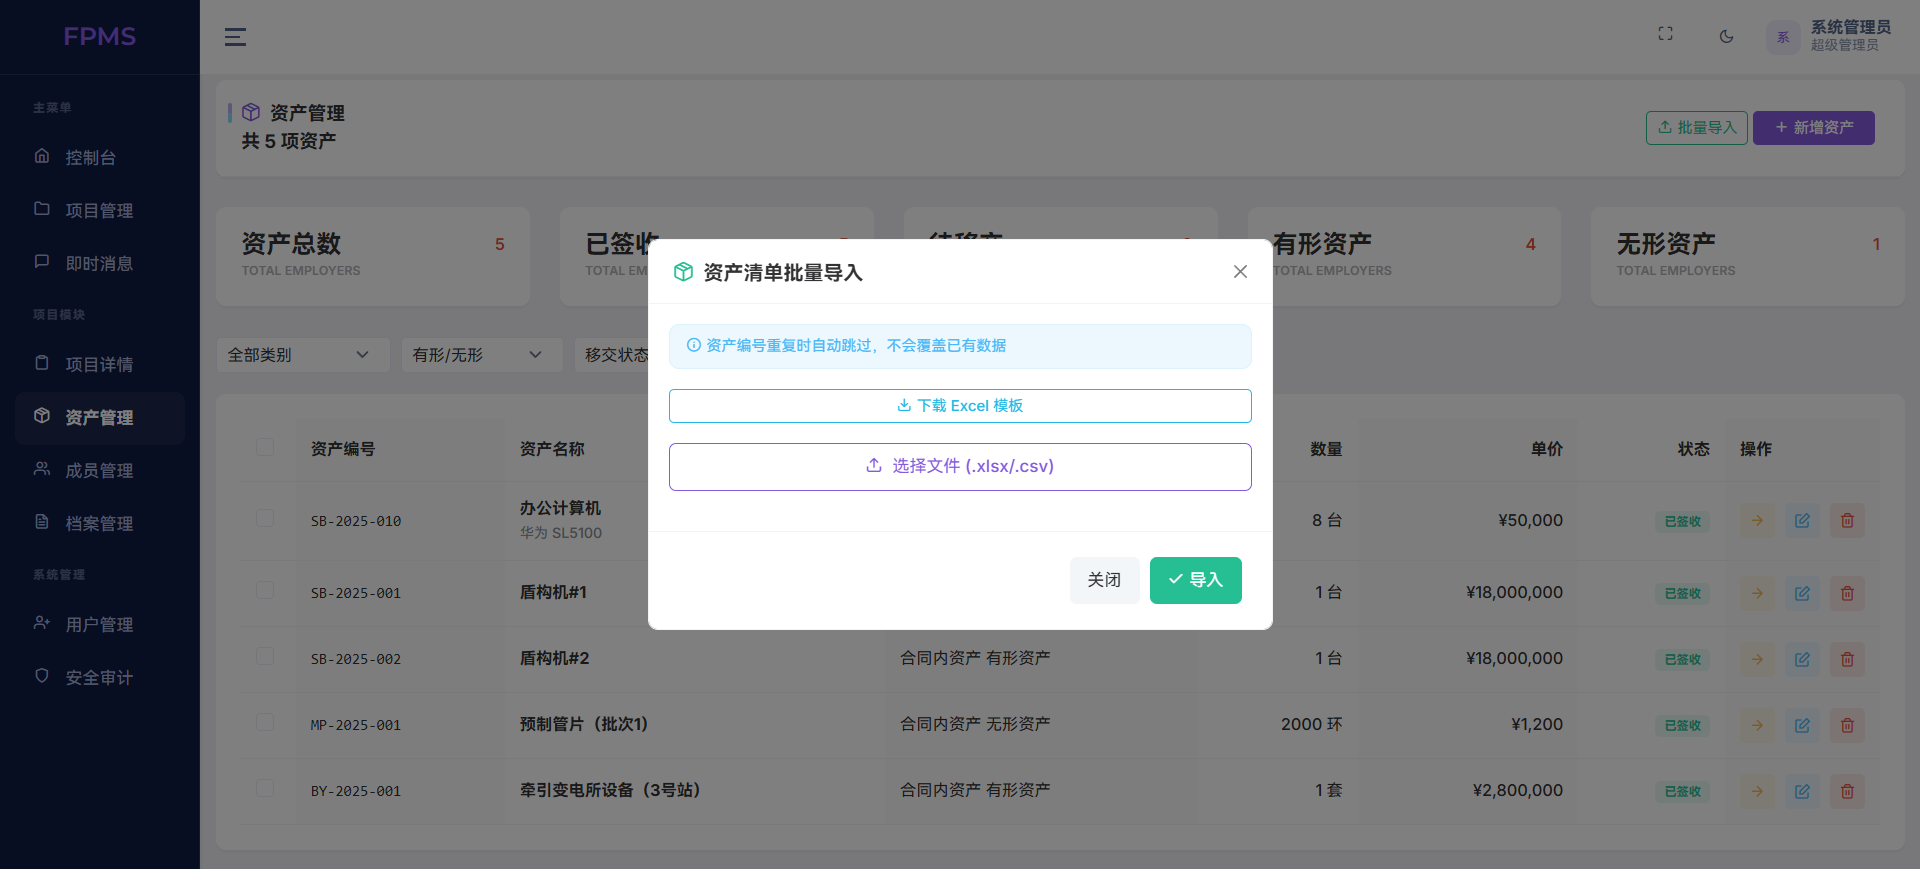This screenshot has width=1920, height=869.
Task: Delete asset BY-2025-001 via trash icon
Action: pyautogui.click(x=1847, y=791)
